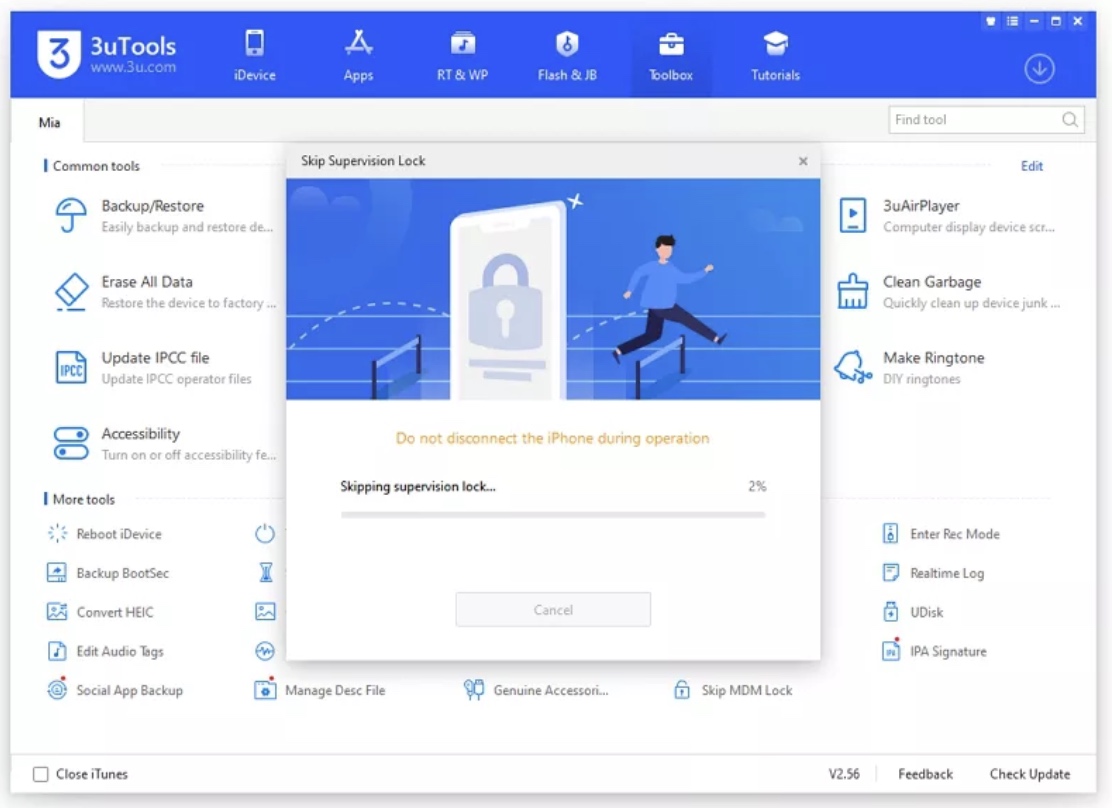Image resolution: width=1112 pixels, height=808 pixels.
Task: Open the UDisk icon
Action: (891, 611)
